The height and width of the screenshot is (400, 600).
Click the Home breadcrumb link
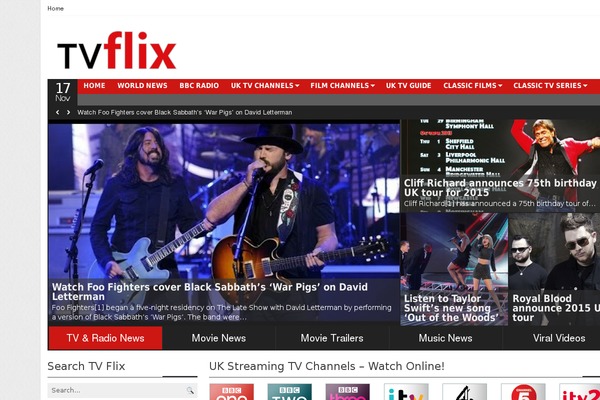coord(55,8)
